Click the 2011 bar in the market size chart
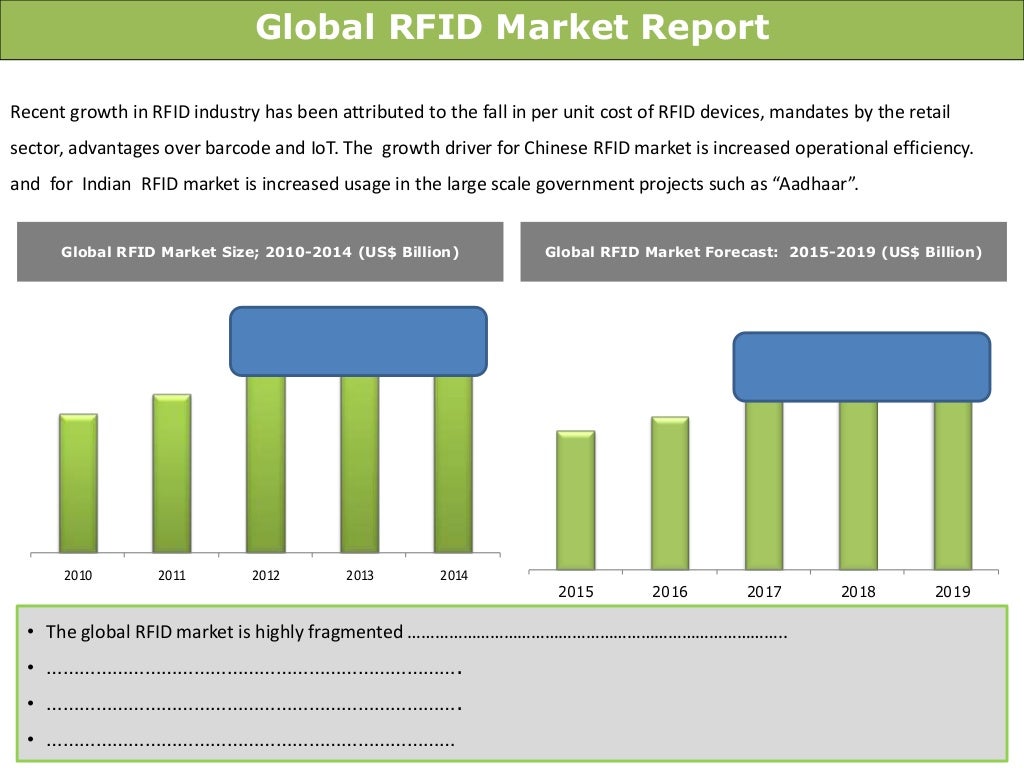 coord(172,473)
